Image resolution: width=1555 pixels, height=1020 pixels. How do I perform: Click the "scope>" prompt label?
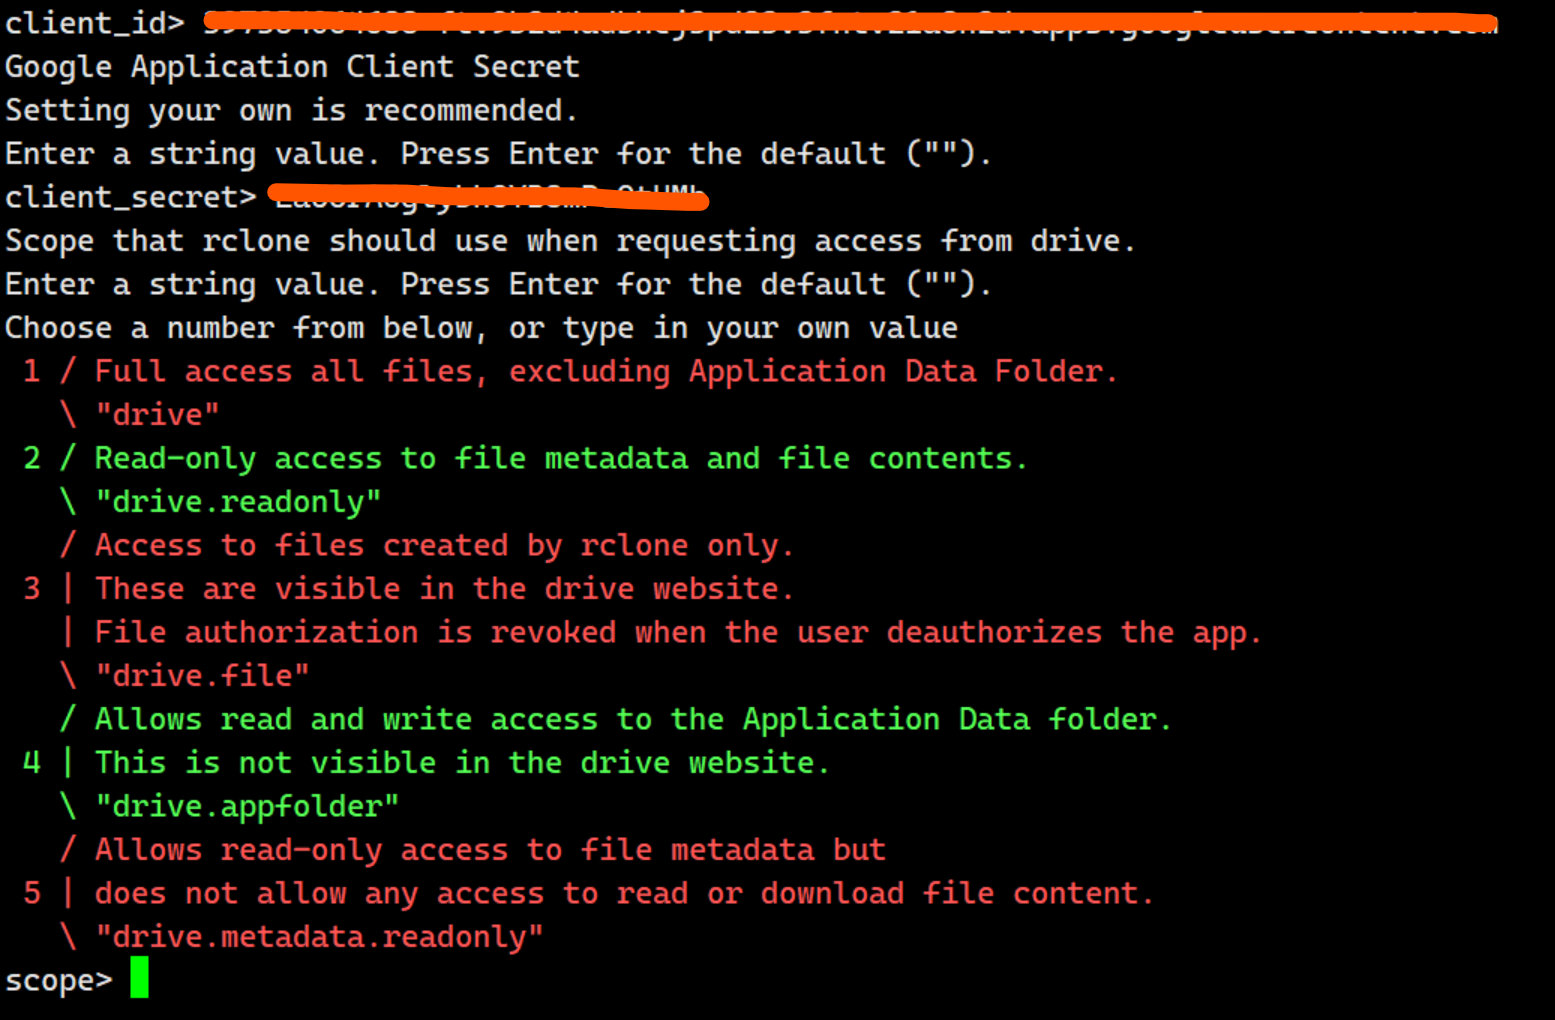tap(58, 980)
